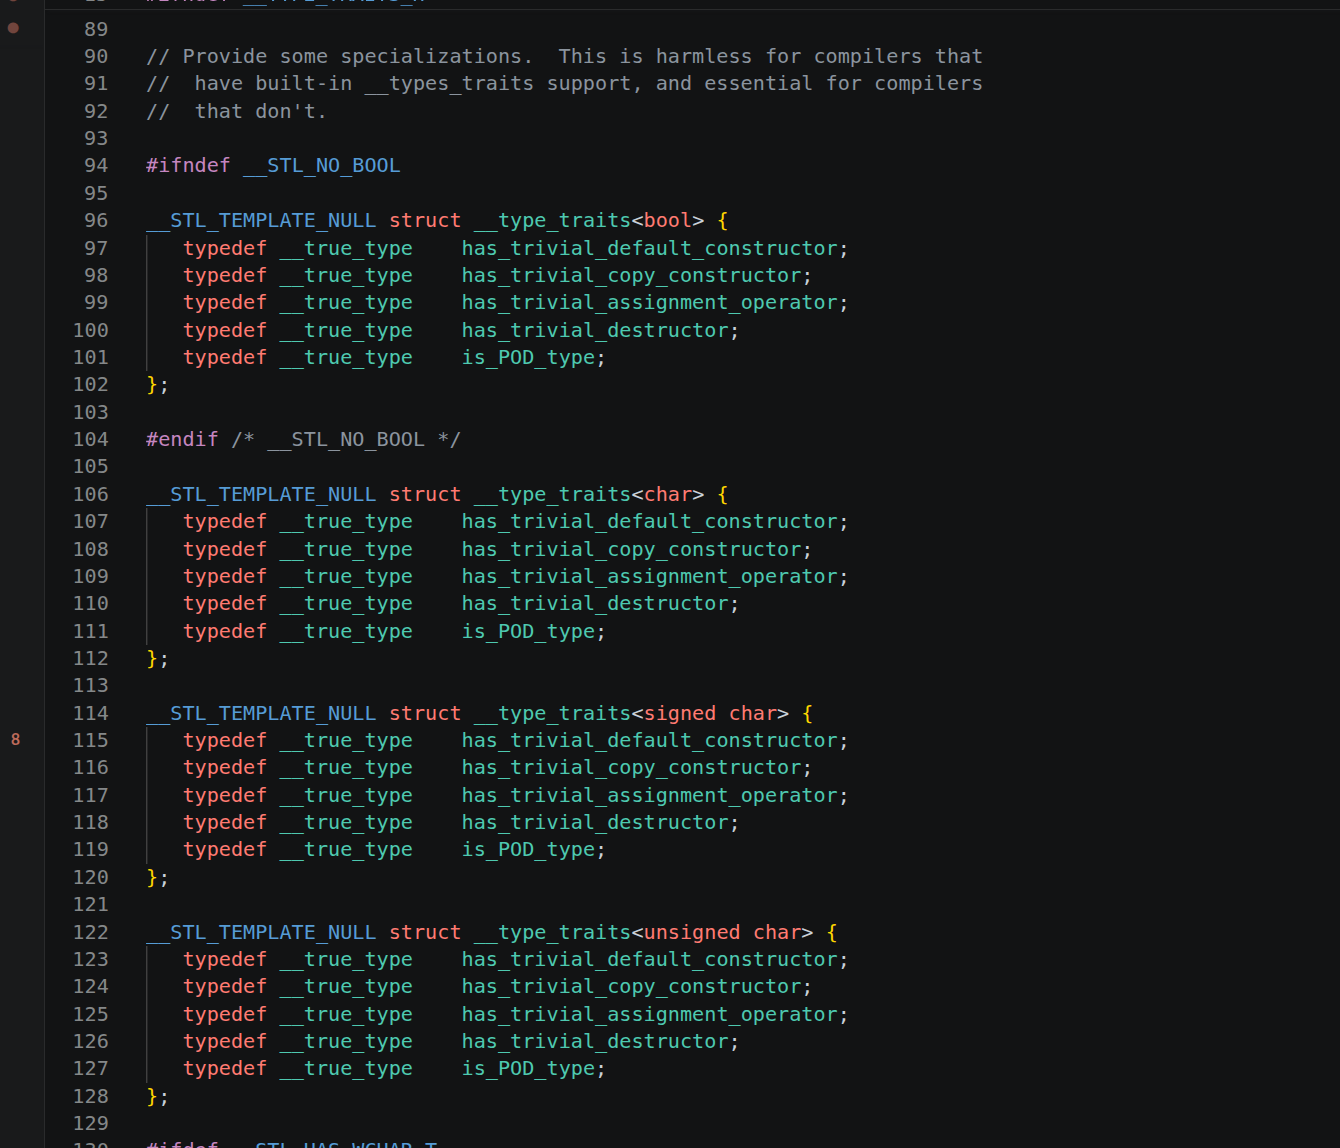Click "typedef" keyword on line 115
The height and width of the screenshot is (1148, 1340).
tap(225, 740)
